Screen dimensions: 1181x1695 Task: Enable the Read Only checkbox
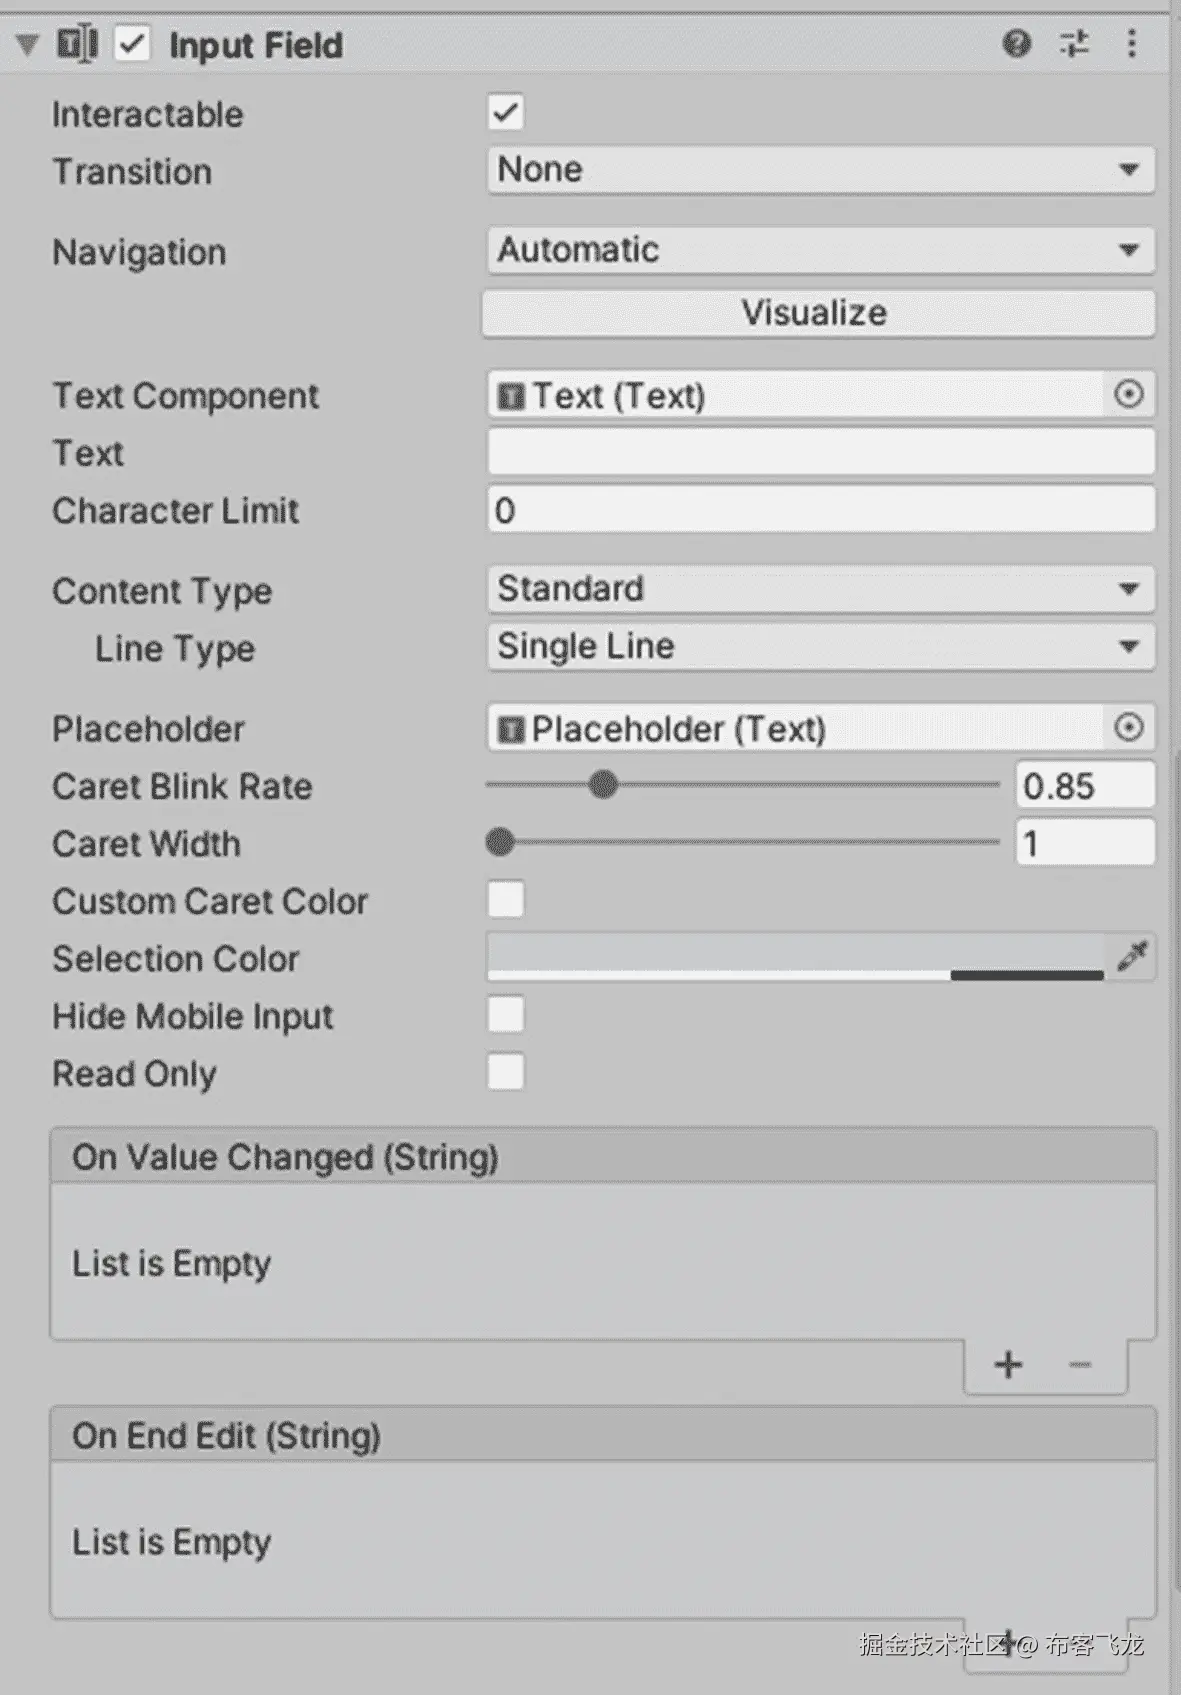tap(506, 1073)
